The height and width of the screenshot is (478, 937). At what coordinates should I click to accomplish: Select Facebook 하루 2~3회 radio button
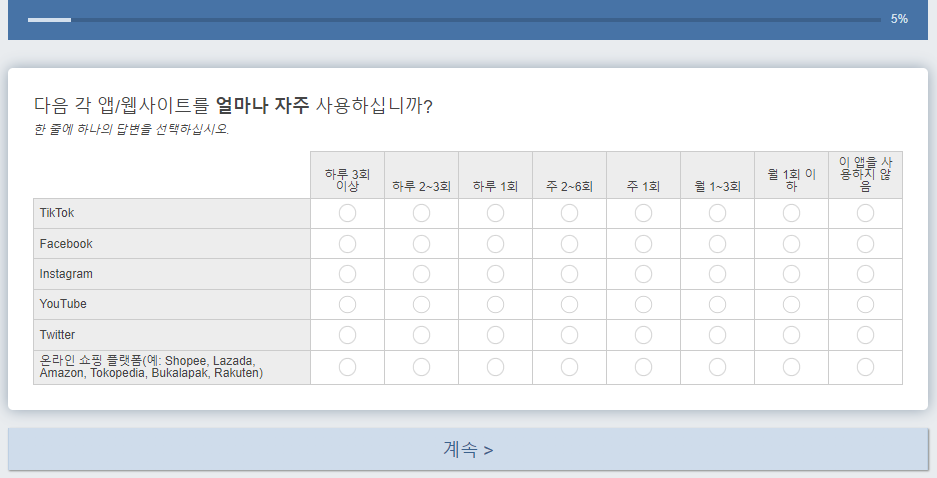point(421,244)
